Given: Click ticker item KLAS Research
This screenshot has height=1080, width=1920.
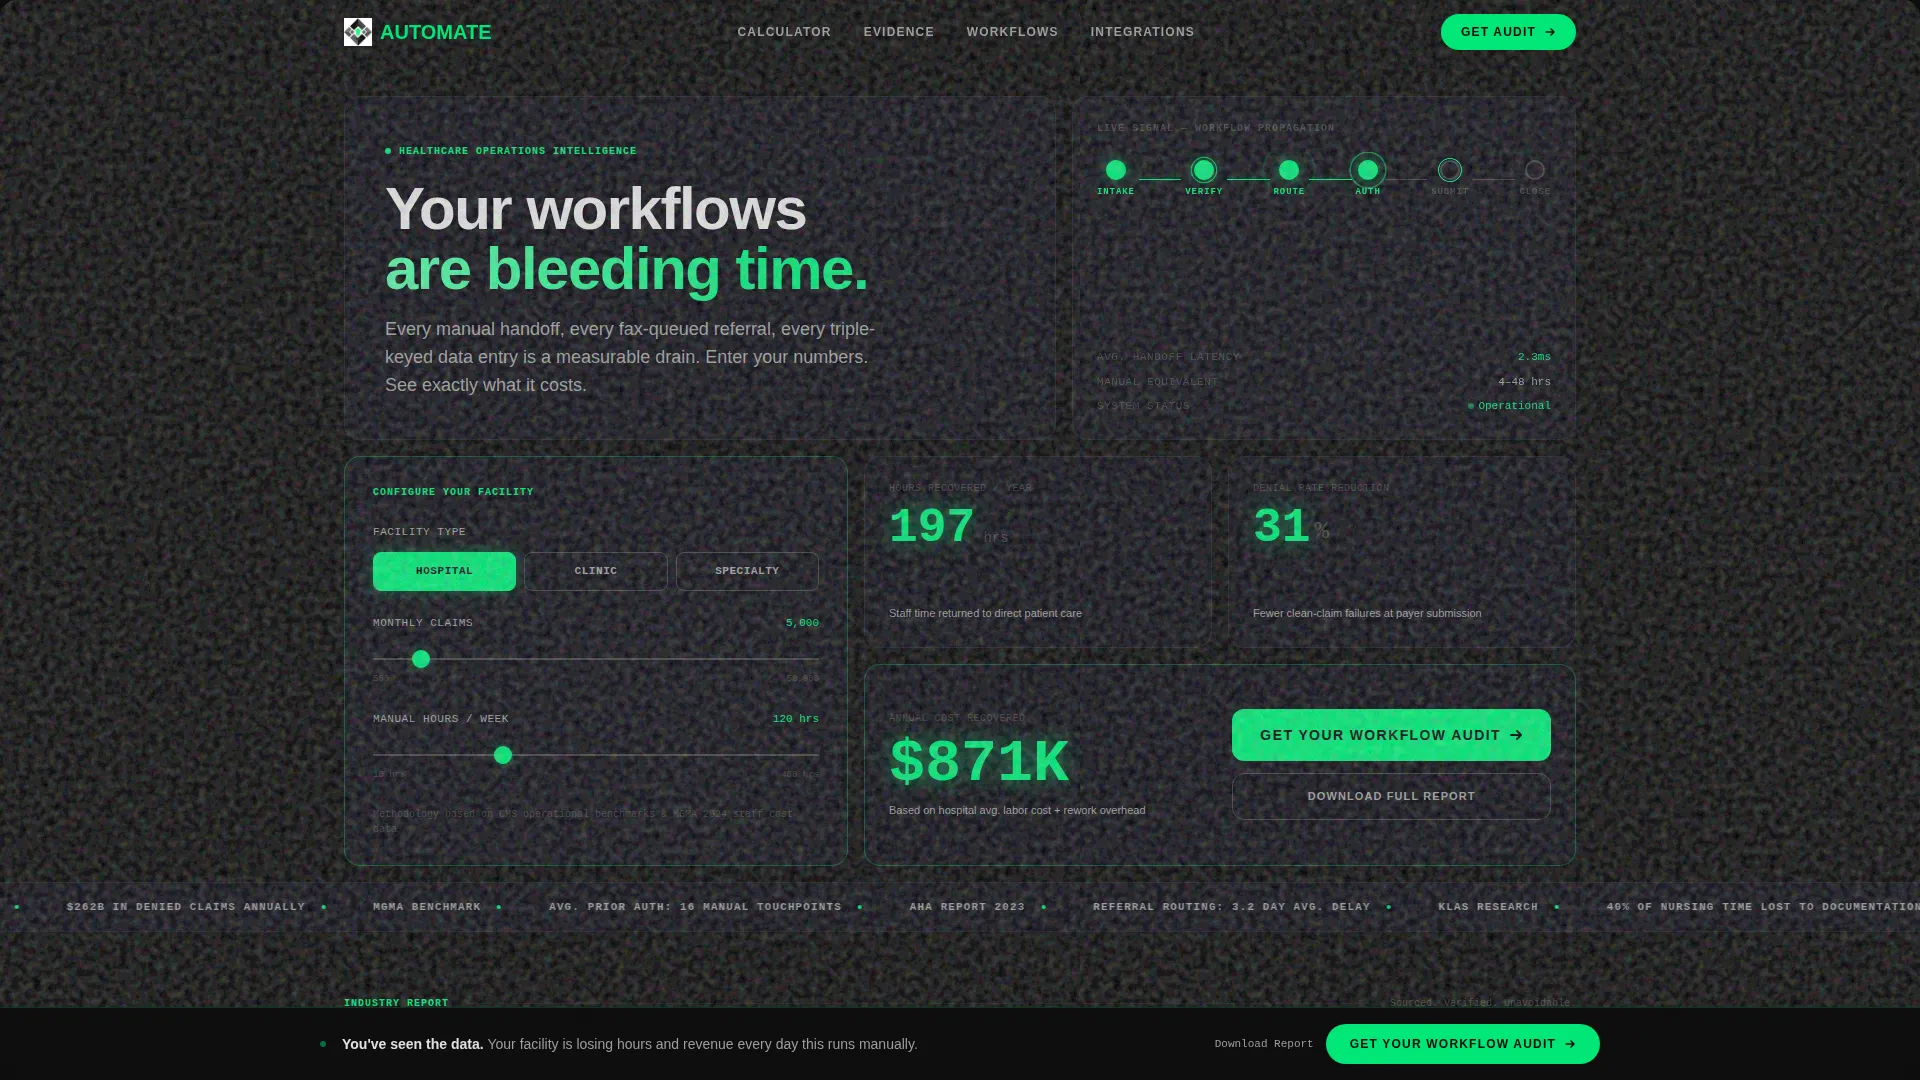Looking at the screenshot, I should (1488, 907).
